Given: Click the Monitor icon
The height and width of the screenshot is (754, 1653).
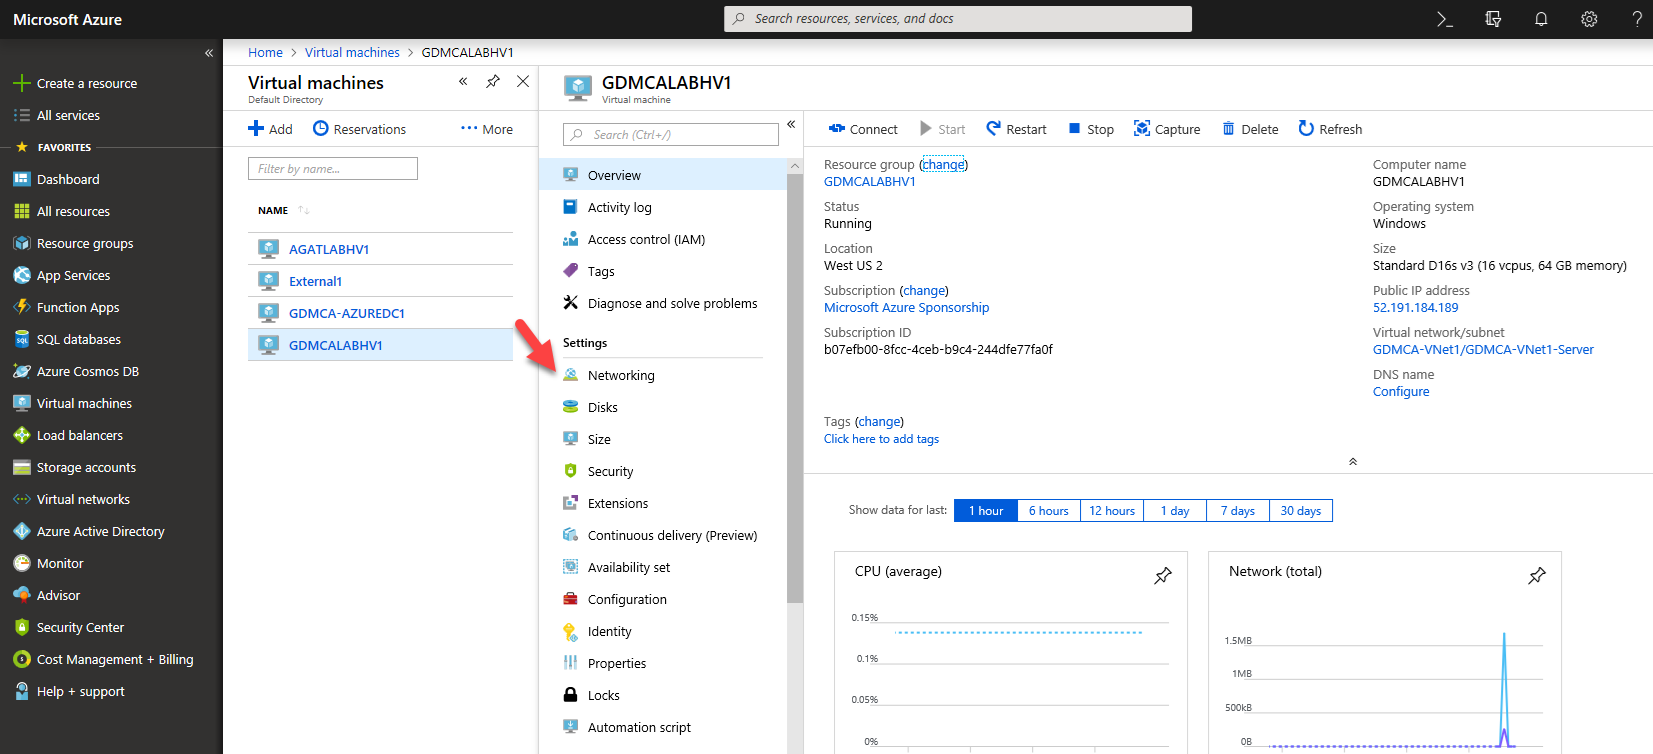Looking at the screenshot, I should 22,563.
